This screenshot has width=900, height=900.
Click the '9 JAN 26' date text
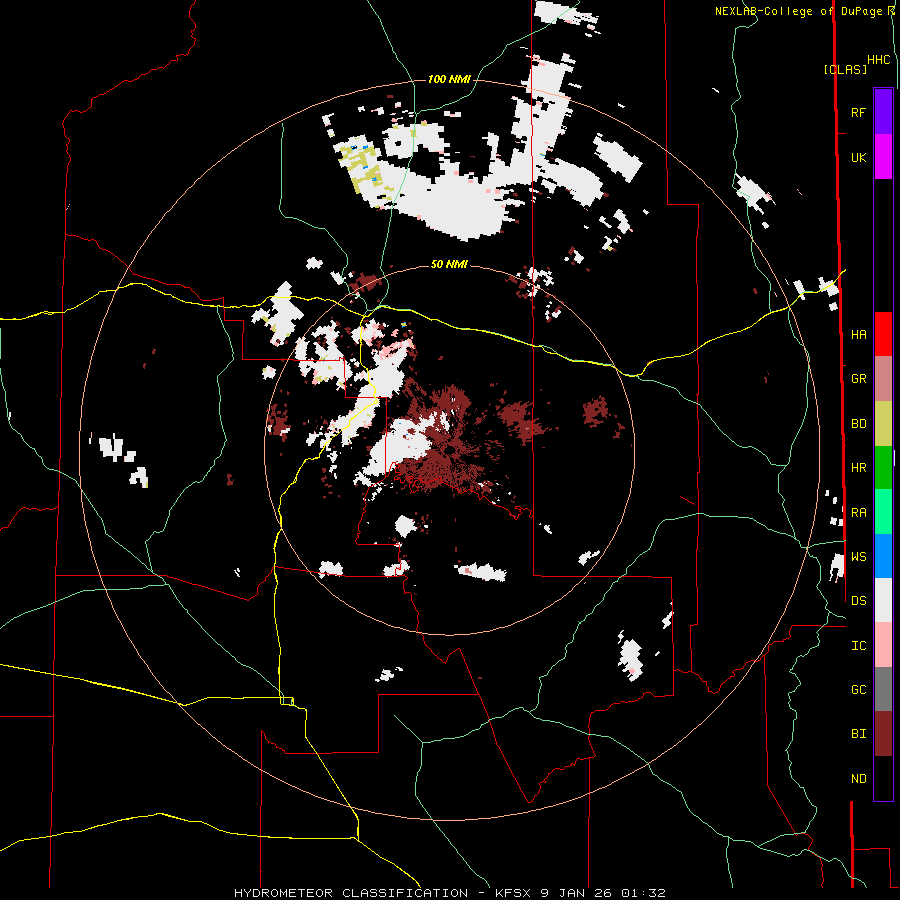(x=576, y=893)
